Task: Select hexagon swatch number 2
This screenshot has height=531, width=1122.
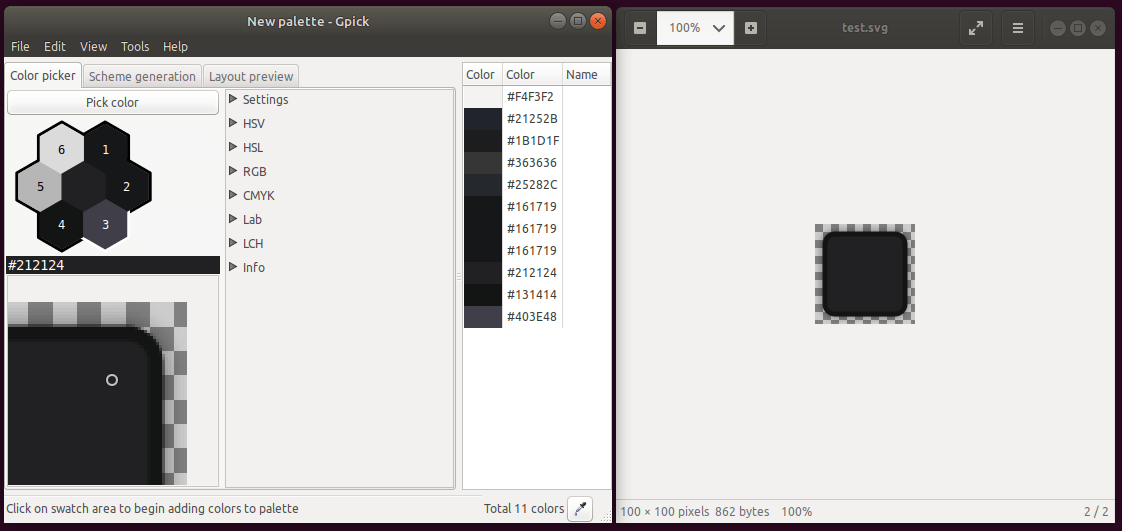Action: click(127, 187)
